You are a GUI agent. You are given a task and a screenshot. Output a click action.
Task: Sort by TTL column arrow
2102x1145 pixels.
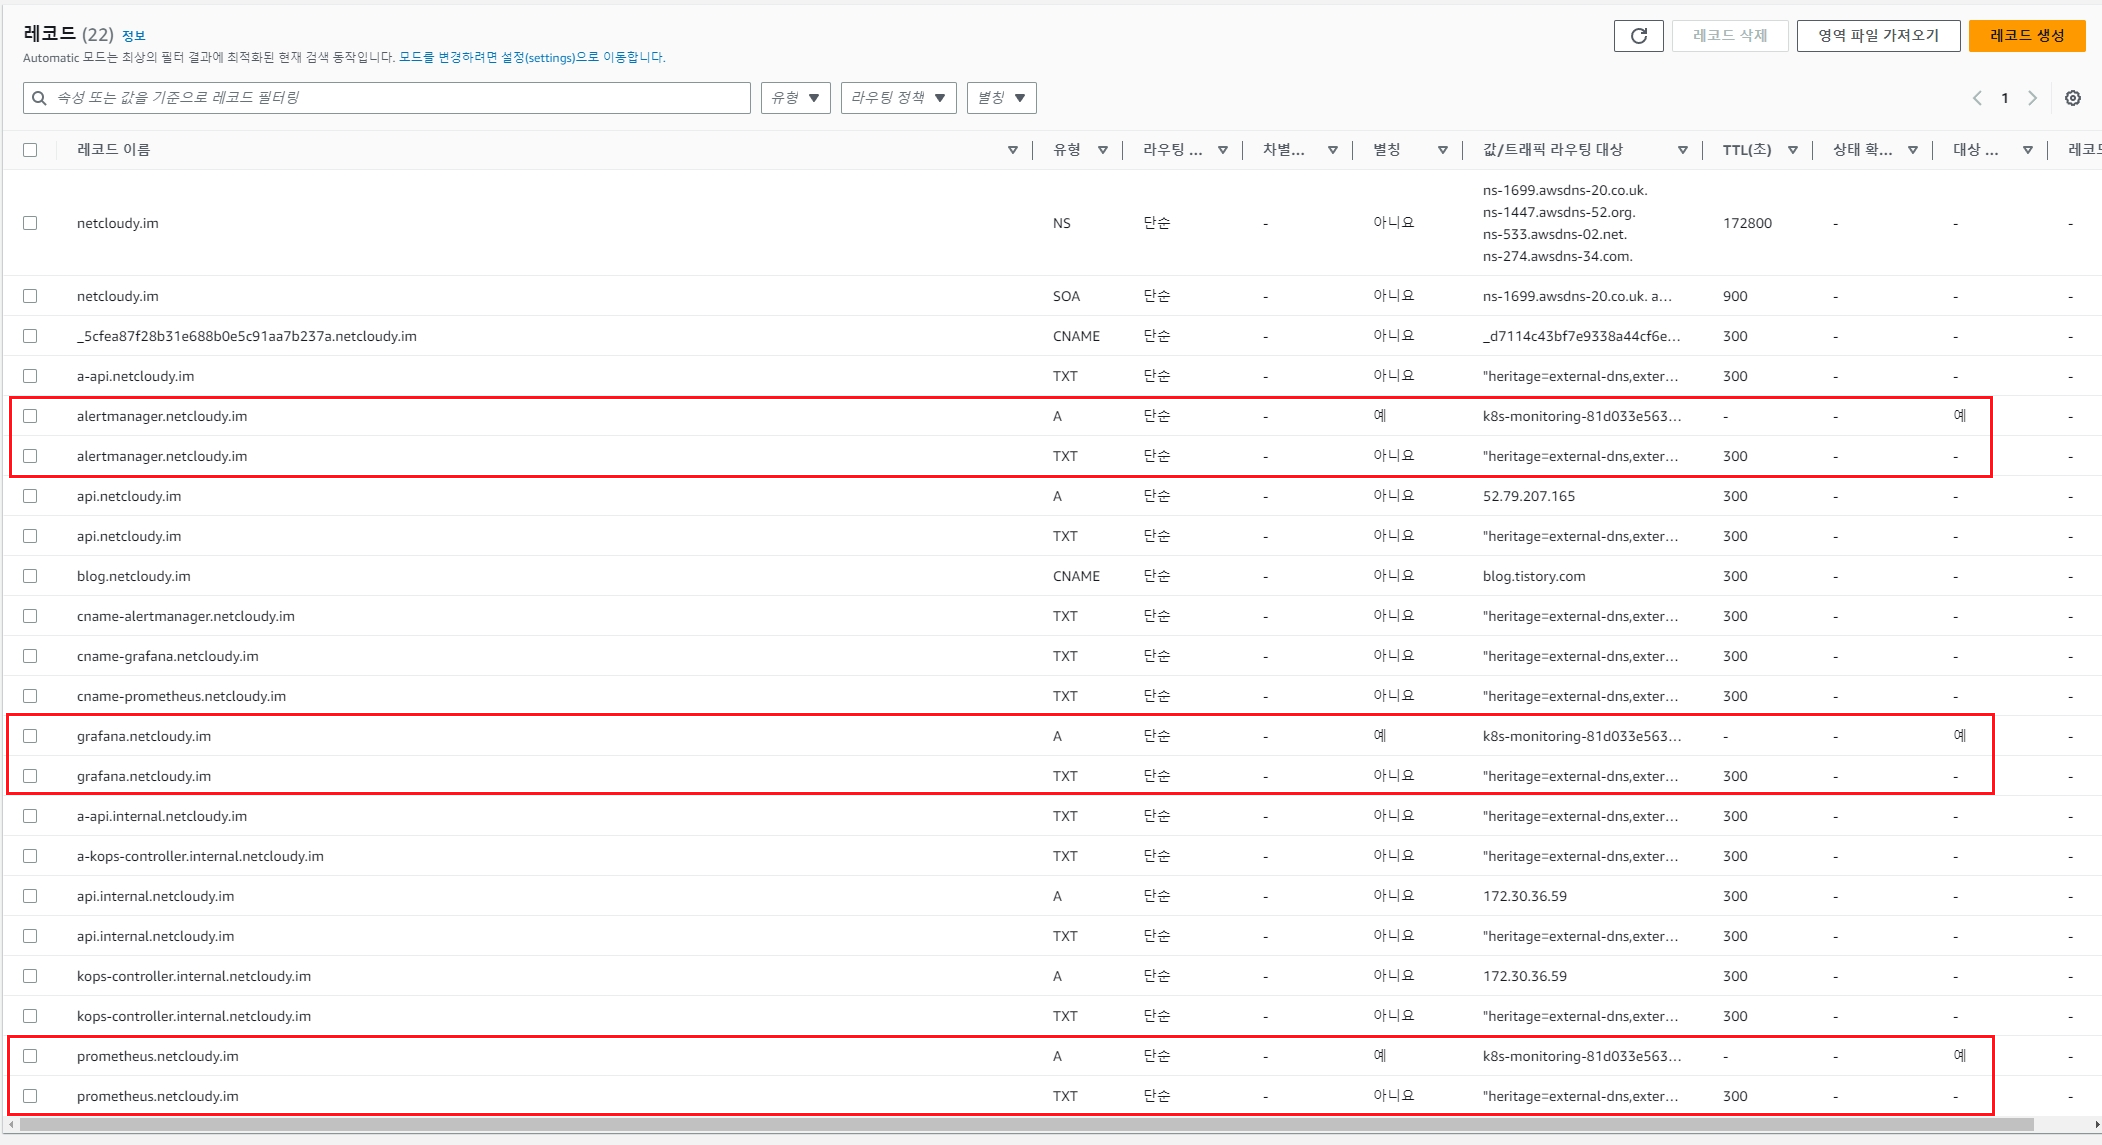click(x=1793, y=150)
